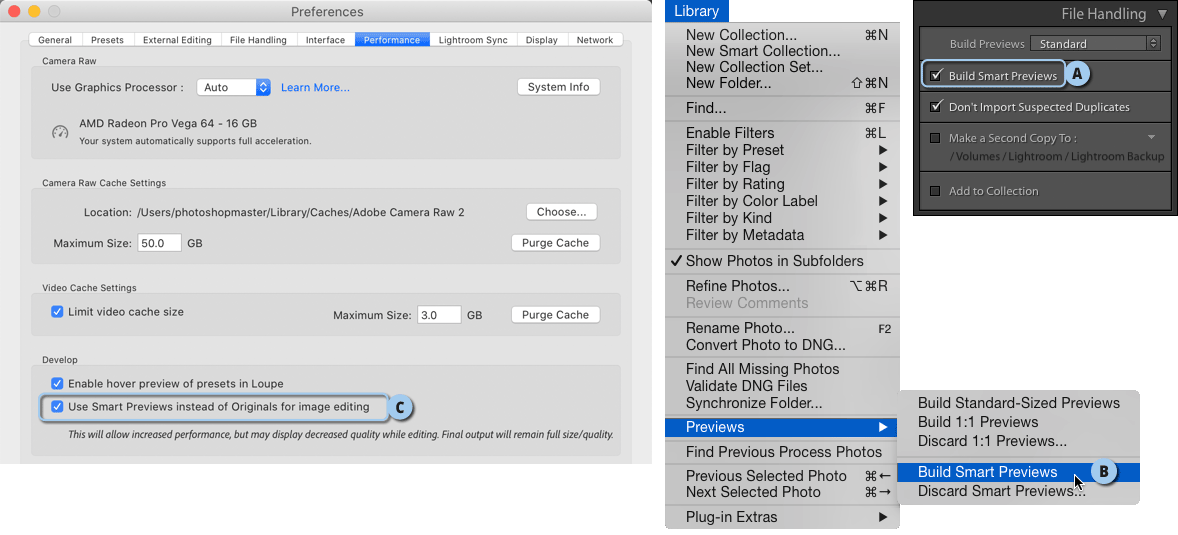
Task: Open the Make a Second Copy To arrow
Action: [x=1151, y=138]
